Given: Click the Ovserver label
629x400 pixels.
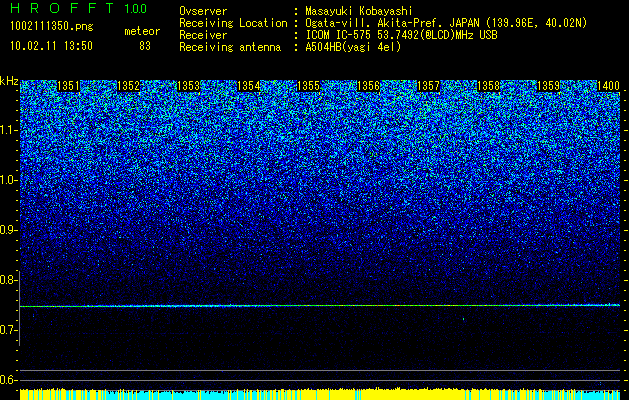Looking at the screenshot, I should [203, 11].
